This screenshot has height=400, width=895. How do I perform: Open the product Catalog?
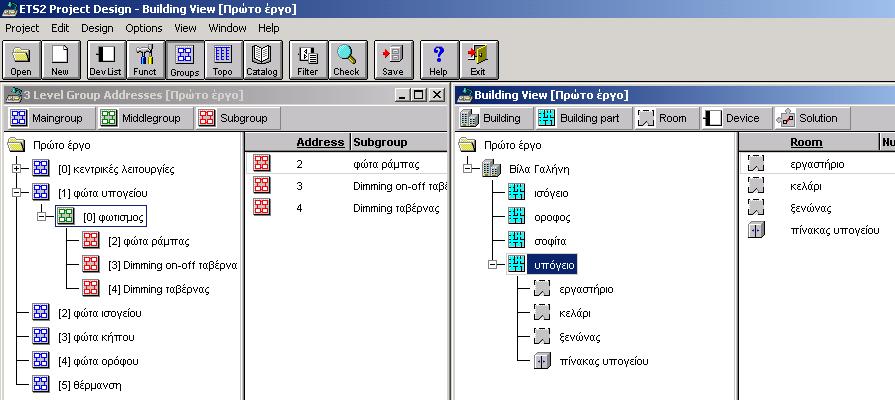pyautogui.click(x=262, y=60)
